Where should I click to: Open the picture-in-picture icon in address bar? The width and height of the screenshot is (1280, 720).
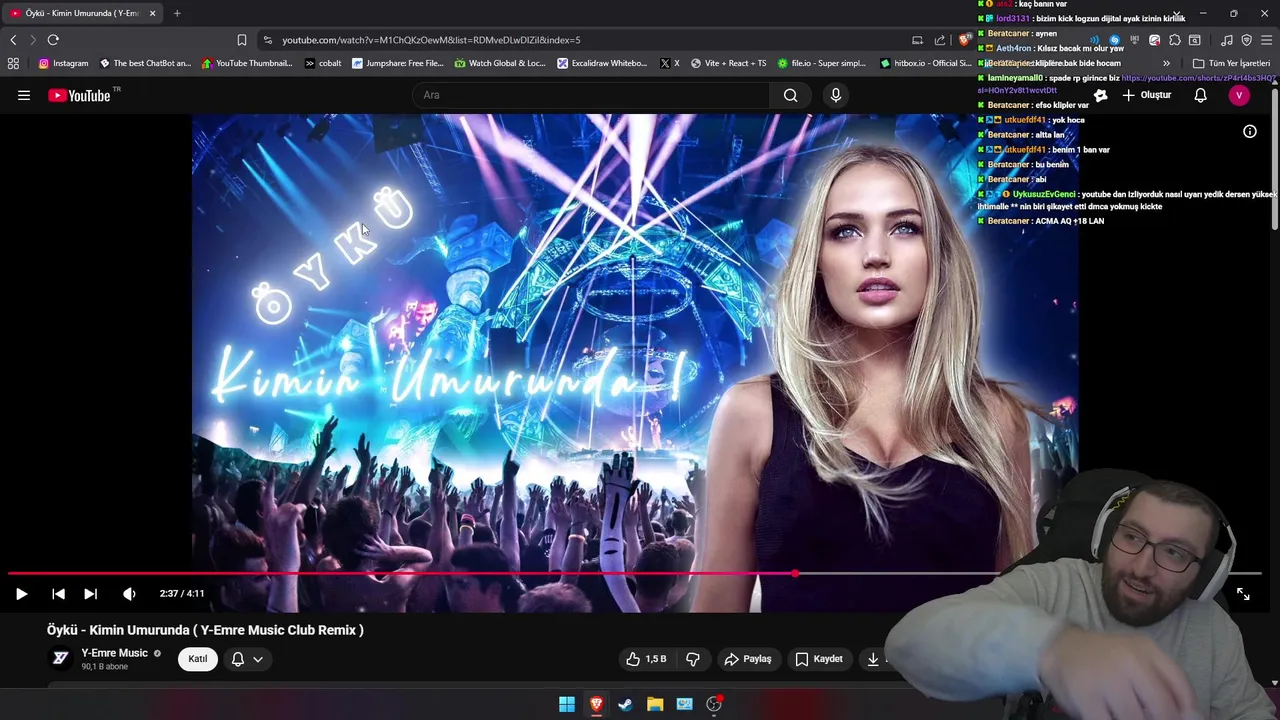pyautogui.click(x=917, y=40)
